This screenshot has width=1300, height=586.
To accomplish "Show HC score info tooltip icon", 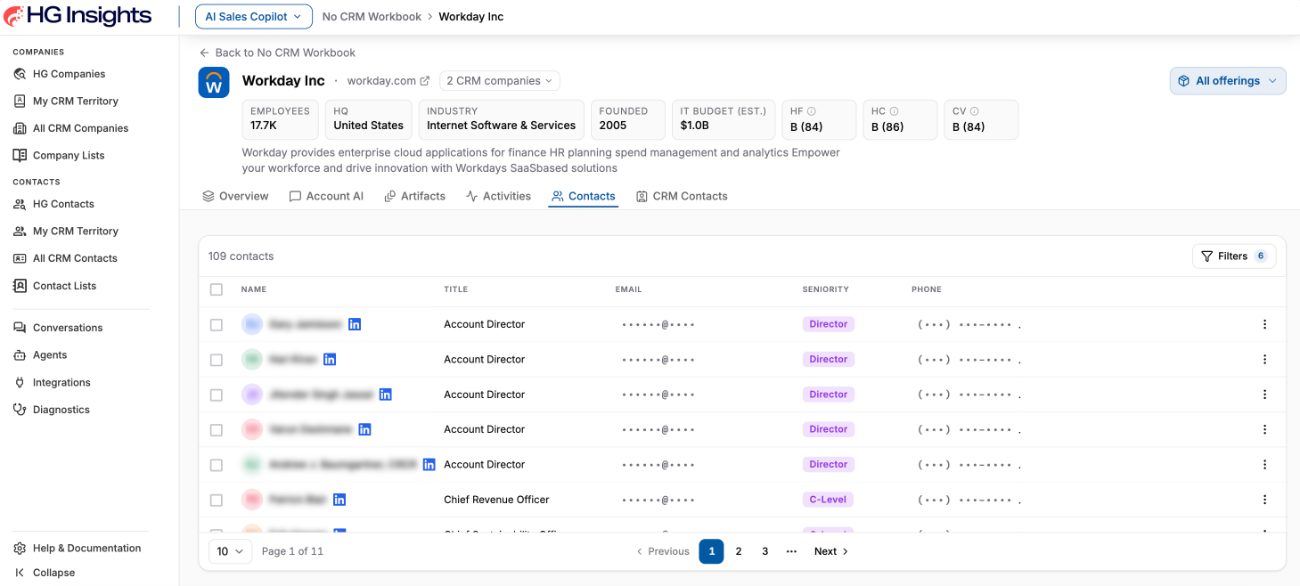I will 893,111.
